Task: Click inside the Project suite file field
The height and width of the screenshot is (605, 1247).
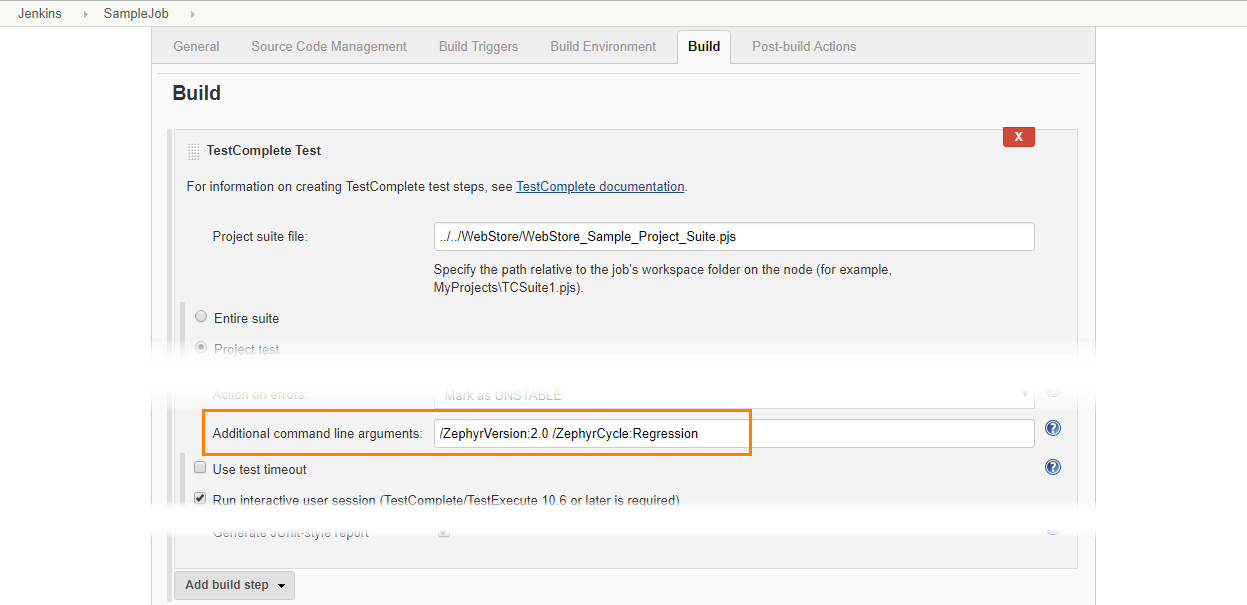Action: pos(733,236)
